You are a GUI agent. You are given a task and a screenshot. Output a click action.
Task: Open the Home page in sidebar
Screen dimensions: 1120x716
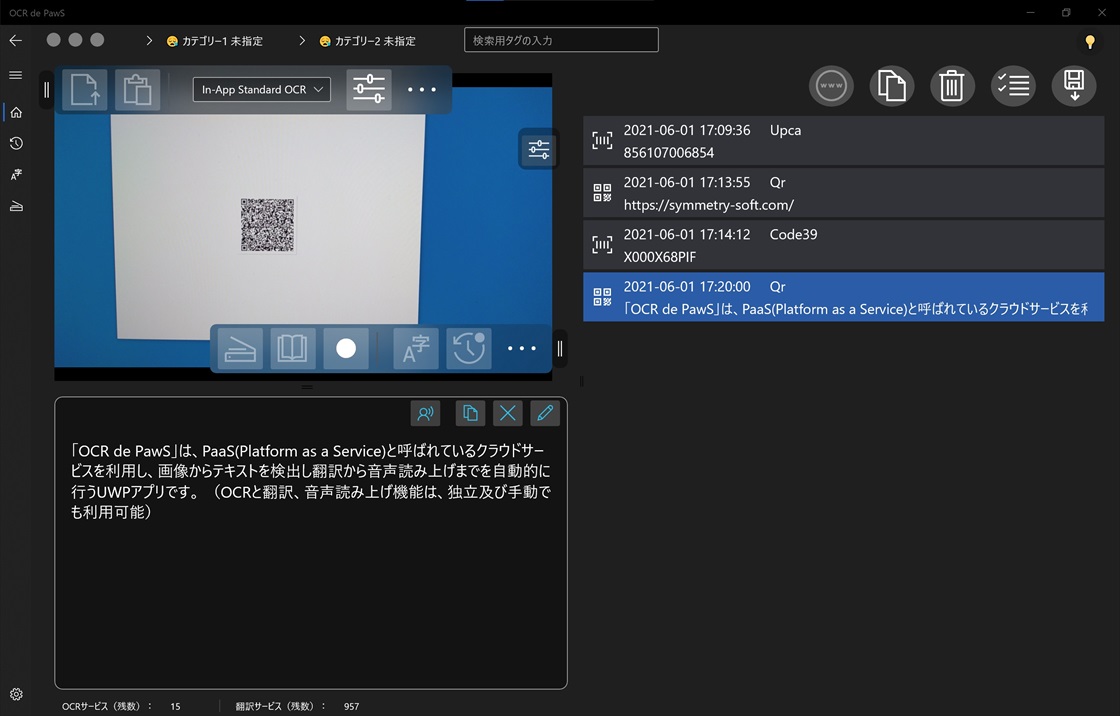(x=16, y=112)
